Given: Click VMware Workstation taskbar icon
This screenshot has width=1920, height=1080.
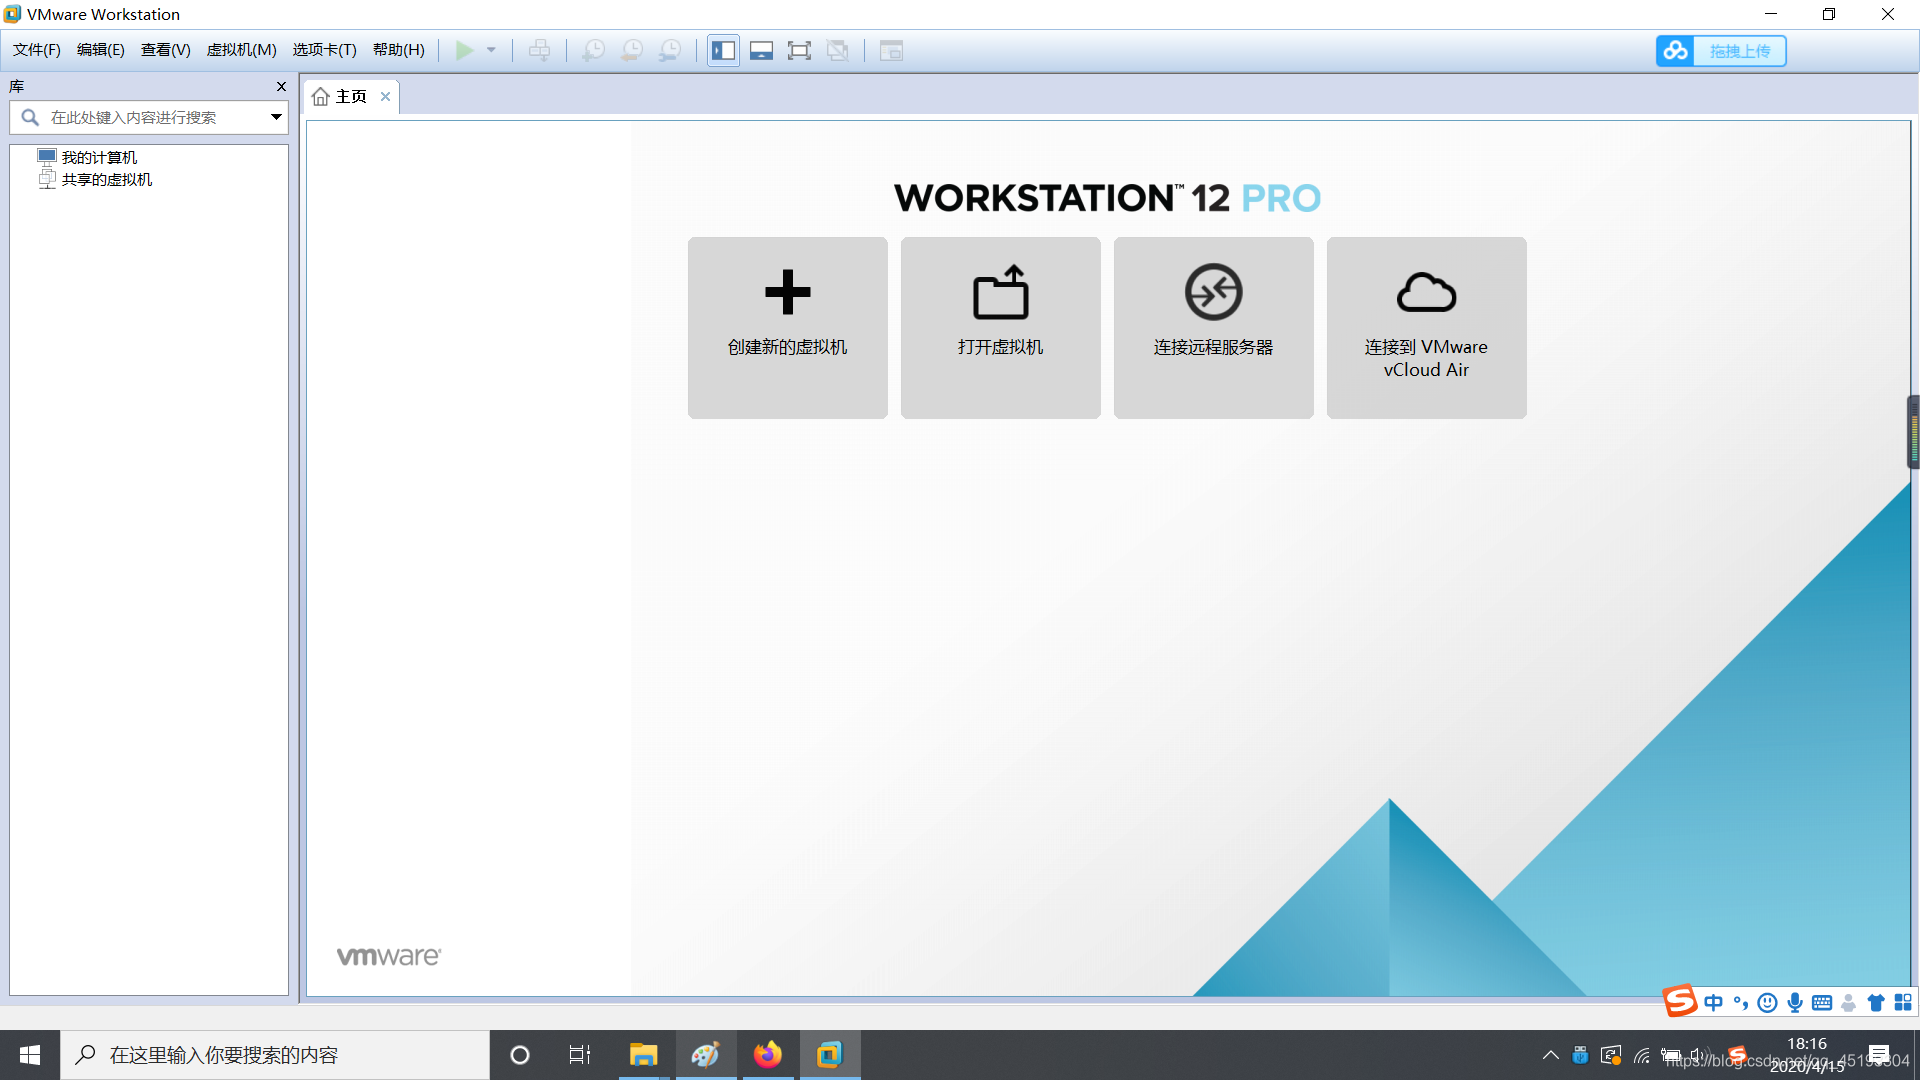Looking at the screenshot, I should (x=830, y=1055).
